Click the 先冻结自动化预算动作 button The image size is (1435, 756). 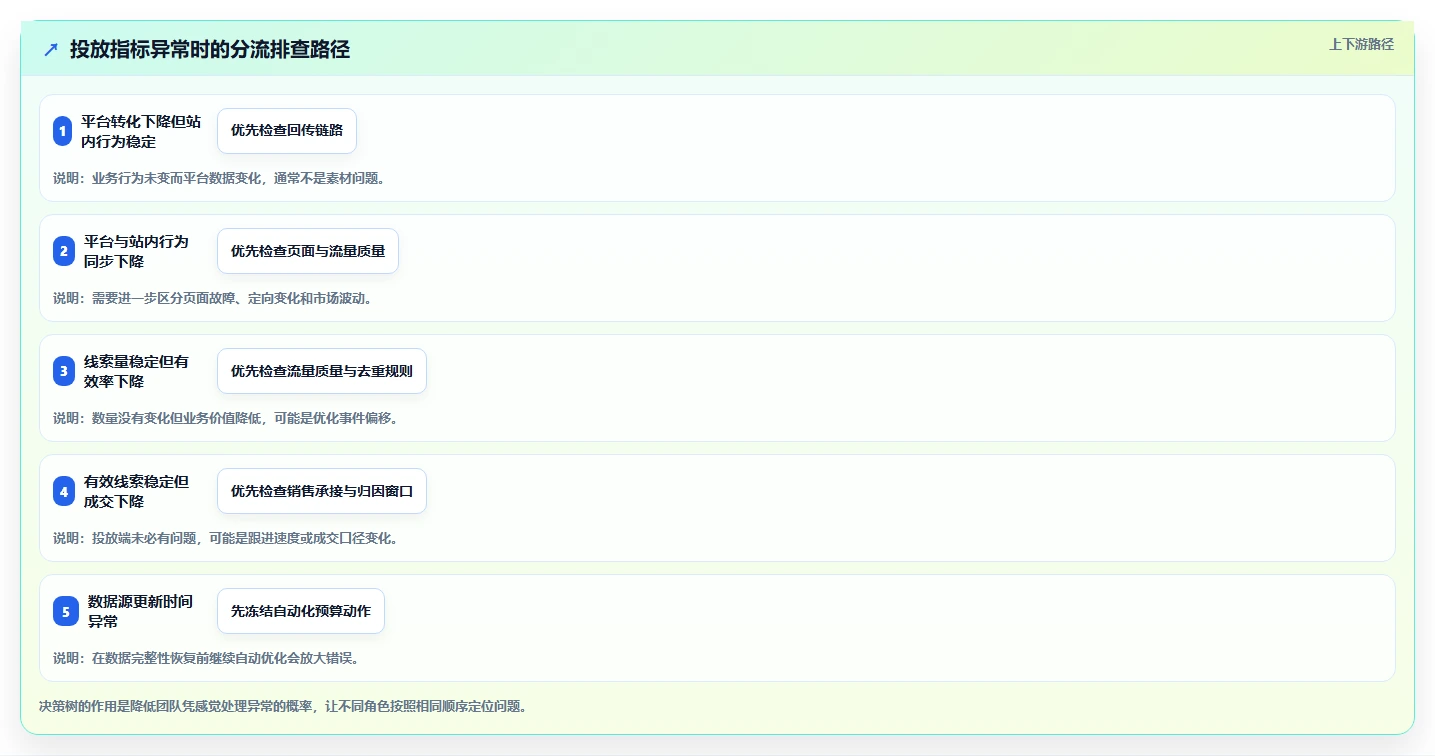[x=301, y=611]
